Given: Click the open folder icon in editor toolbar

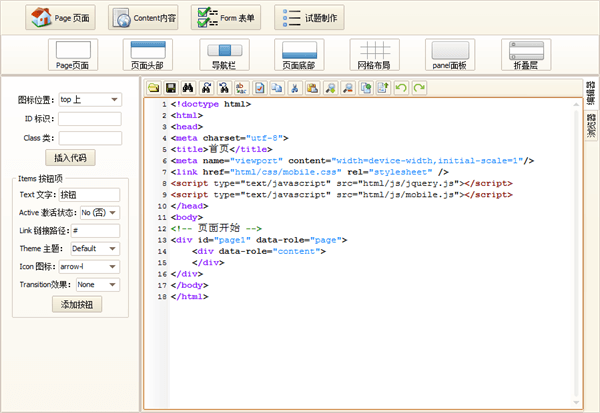Looking at the screenshot, I should (154, 89).
